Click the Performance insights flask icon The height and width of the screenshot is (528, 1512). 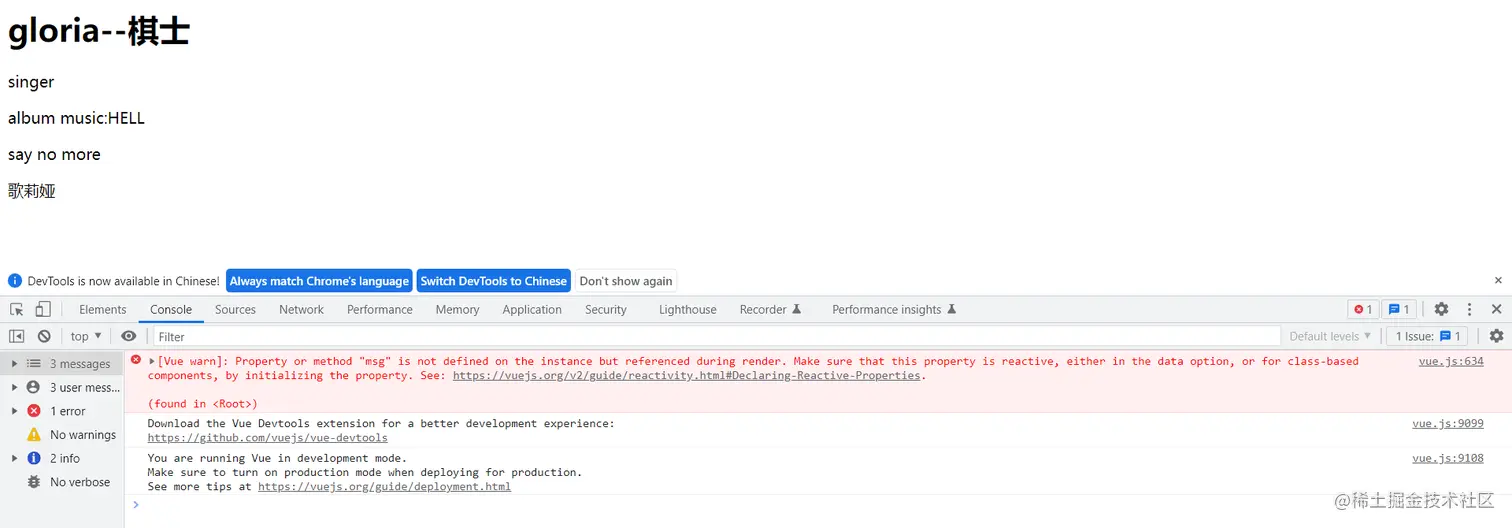[952, 310]
